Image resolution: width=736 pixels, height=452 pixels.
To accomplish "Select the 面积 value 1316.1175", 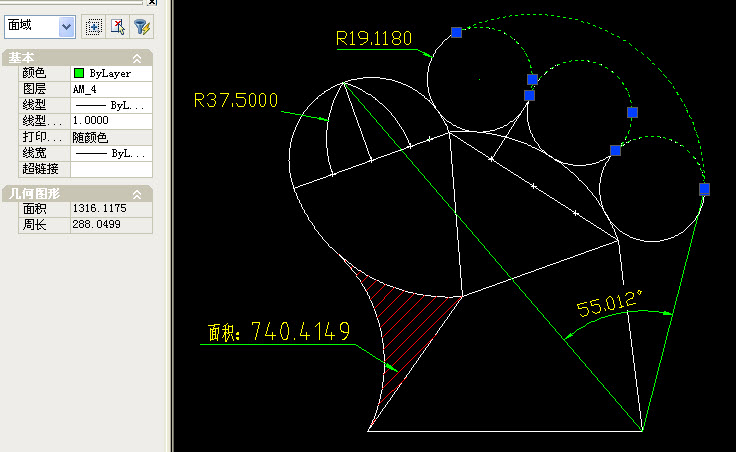I will pyautogui.click(x=111, y=208).
